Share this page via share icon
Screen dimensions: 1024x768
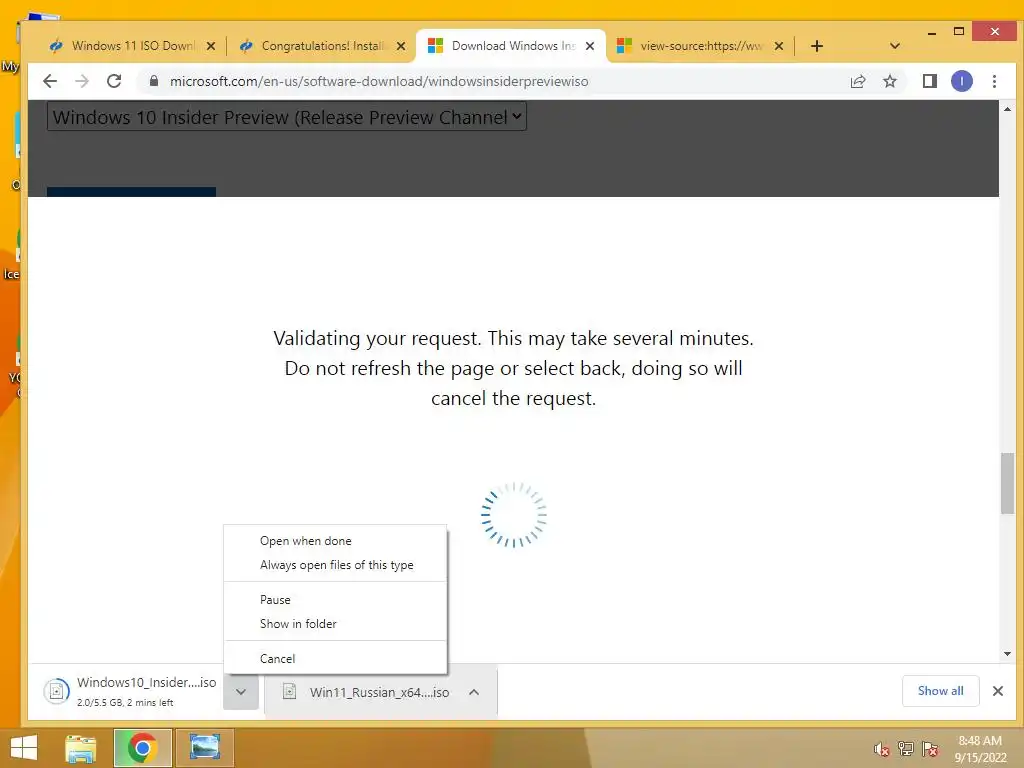click(x=857, y=81)
